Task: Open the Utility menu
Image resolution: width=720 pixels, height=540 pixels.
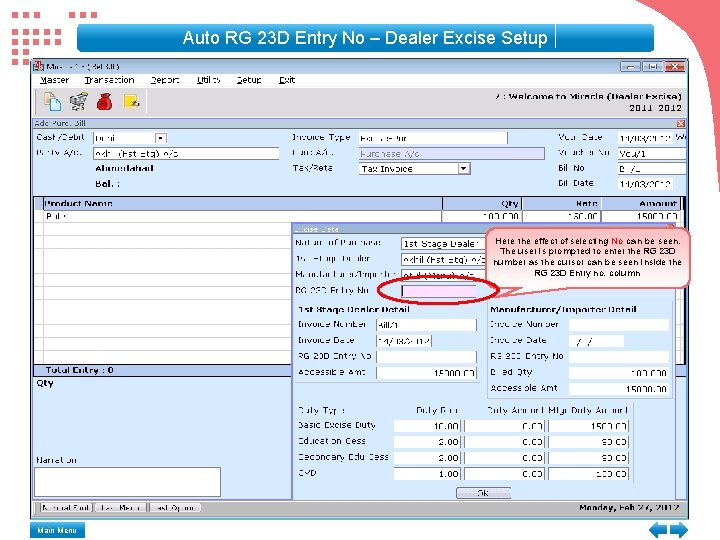Action: coord(208,80)
